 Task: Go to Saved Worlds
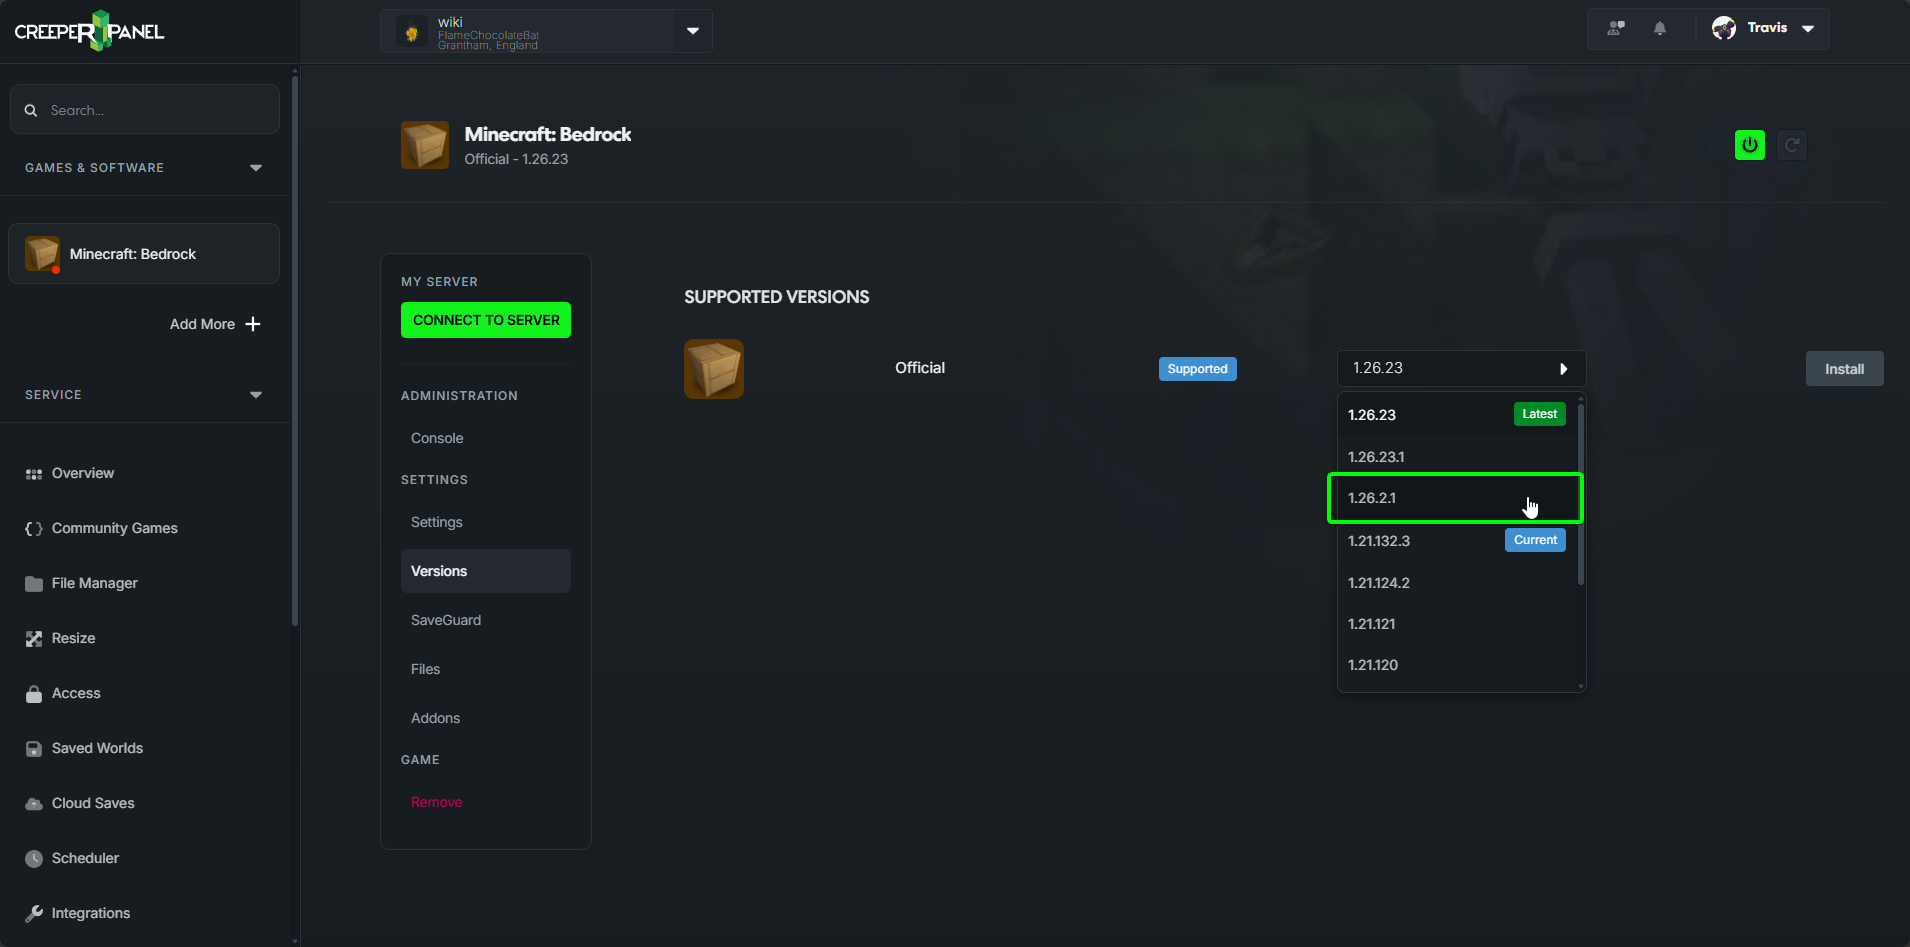click(97, 748)
